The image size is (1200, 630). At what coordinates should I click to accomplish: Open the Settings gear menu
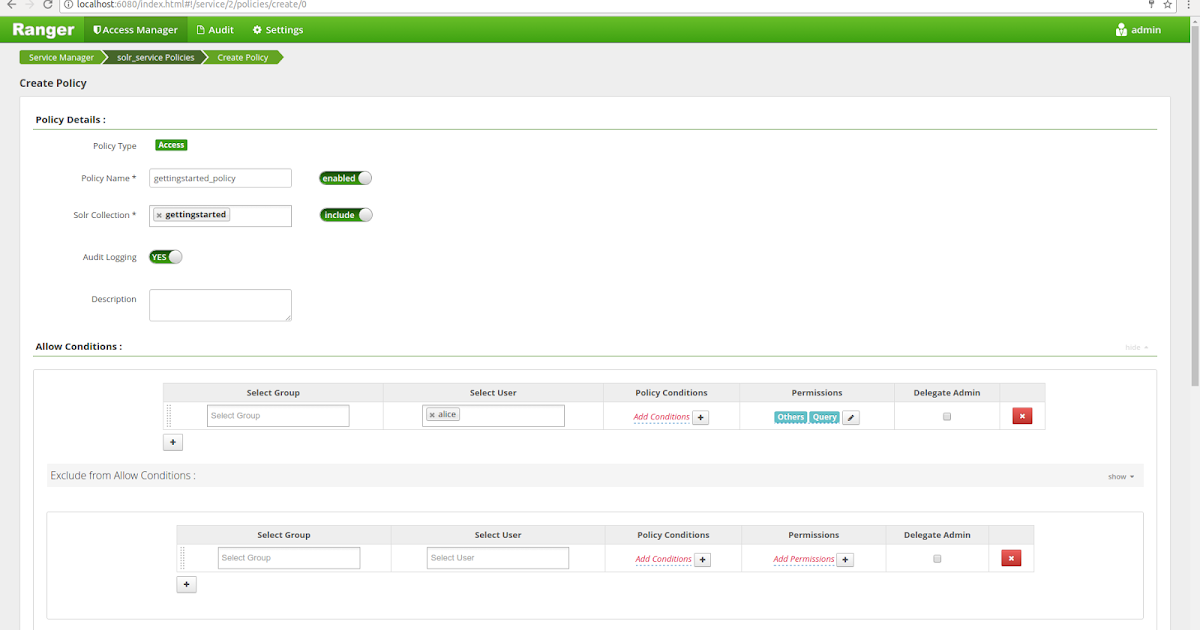click(277, 29)
